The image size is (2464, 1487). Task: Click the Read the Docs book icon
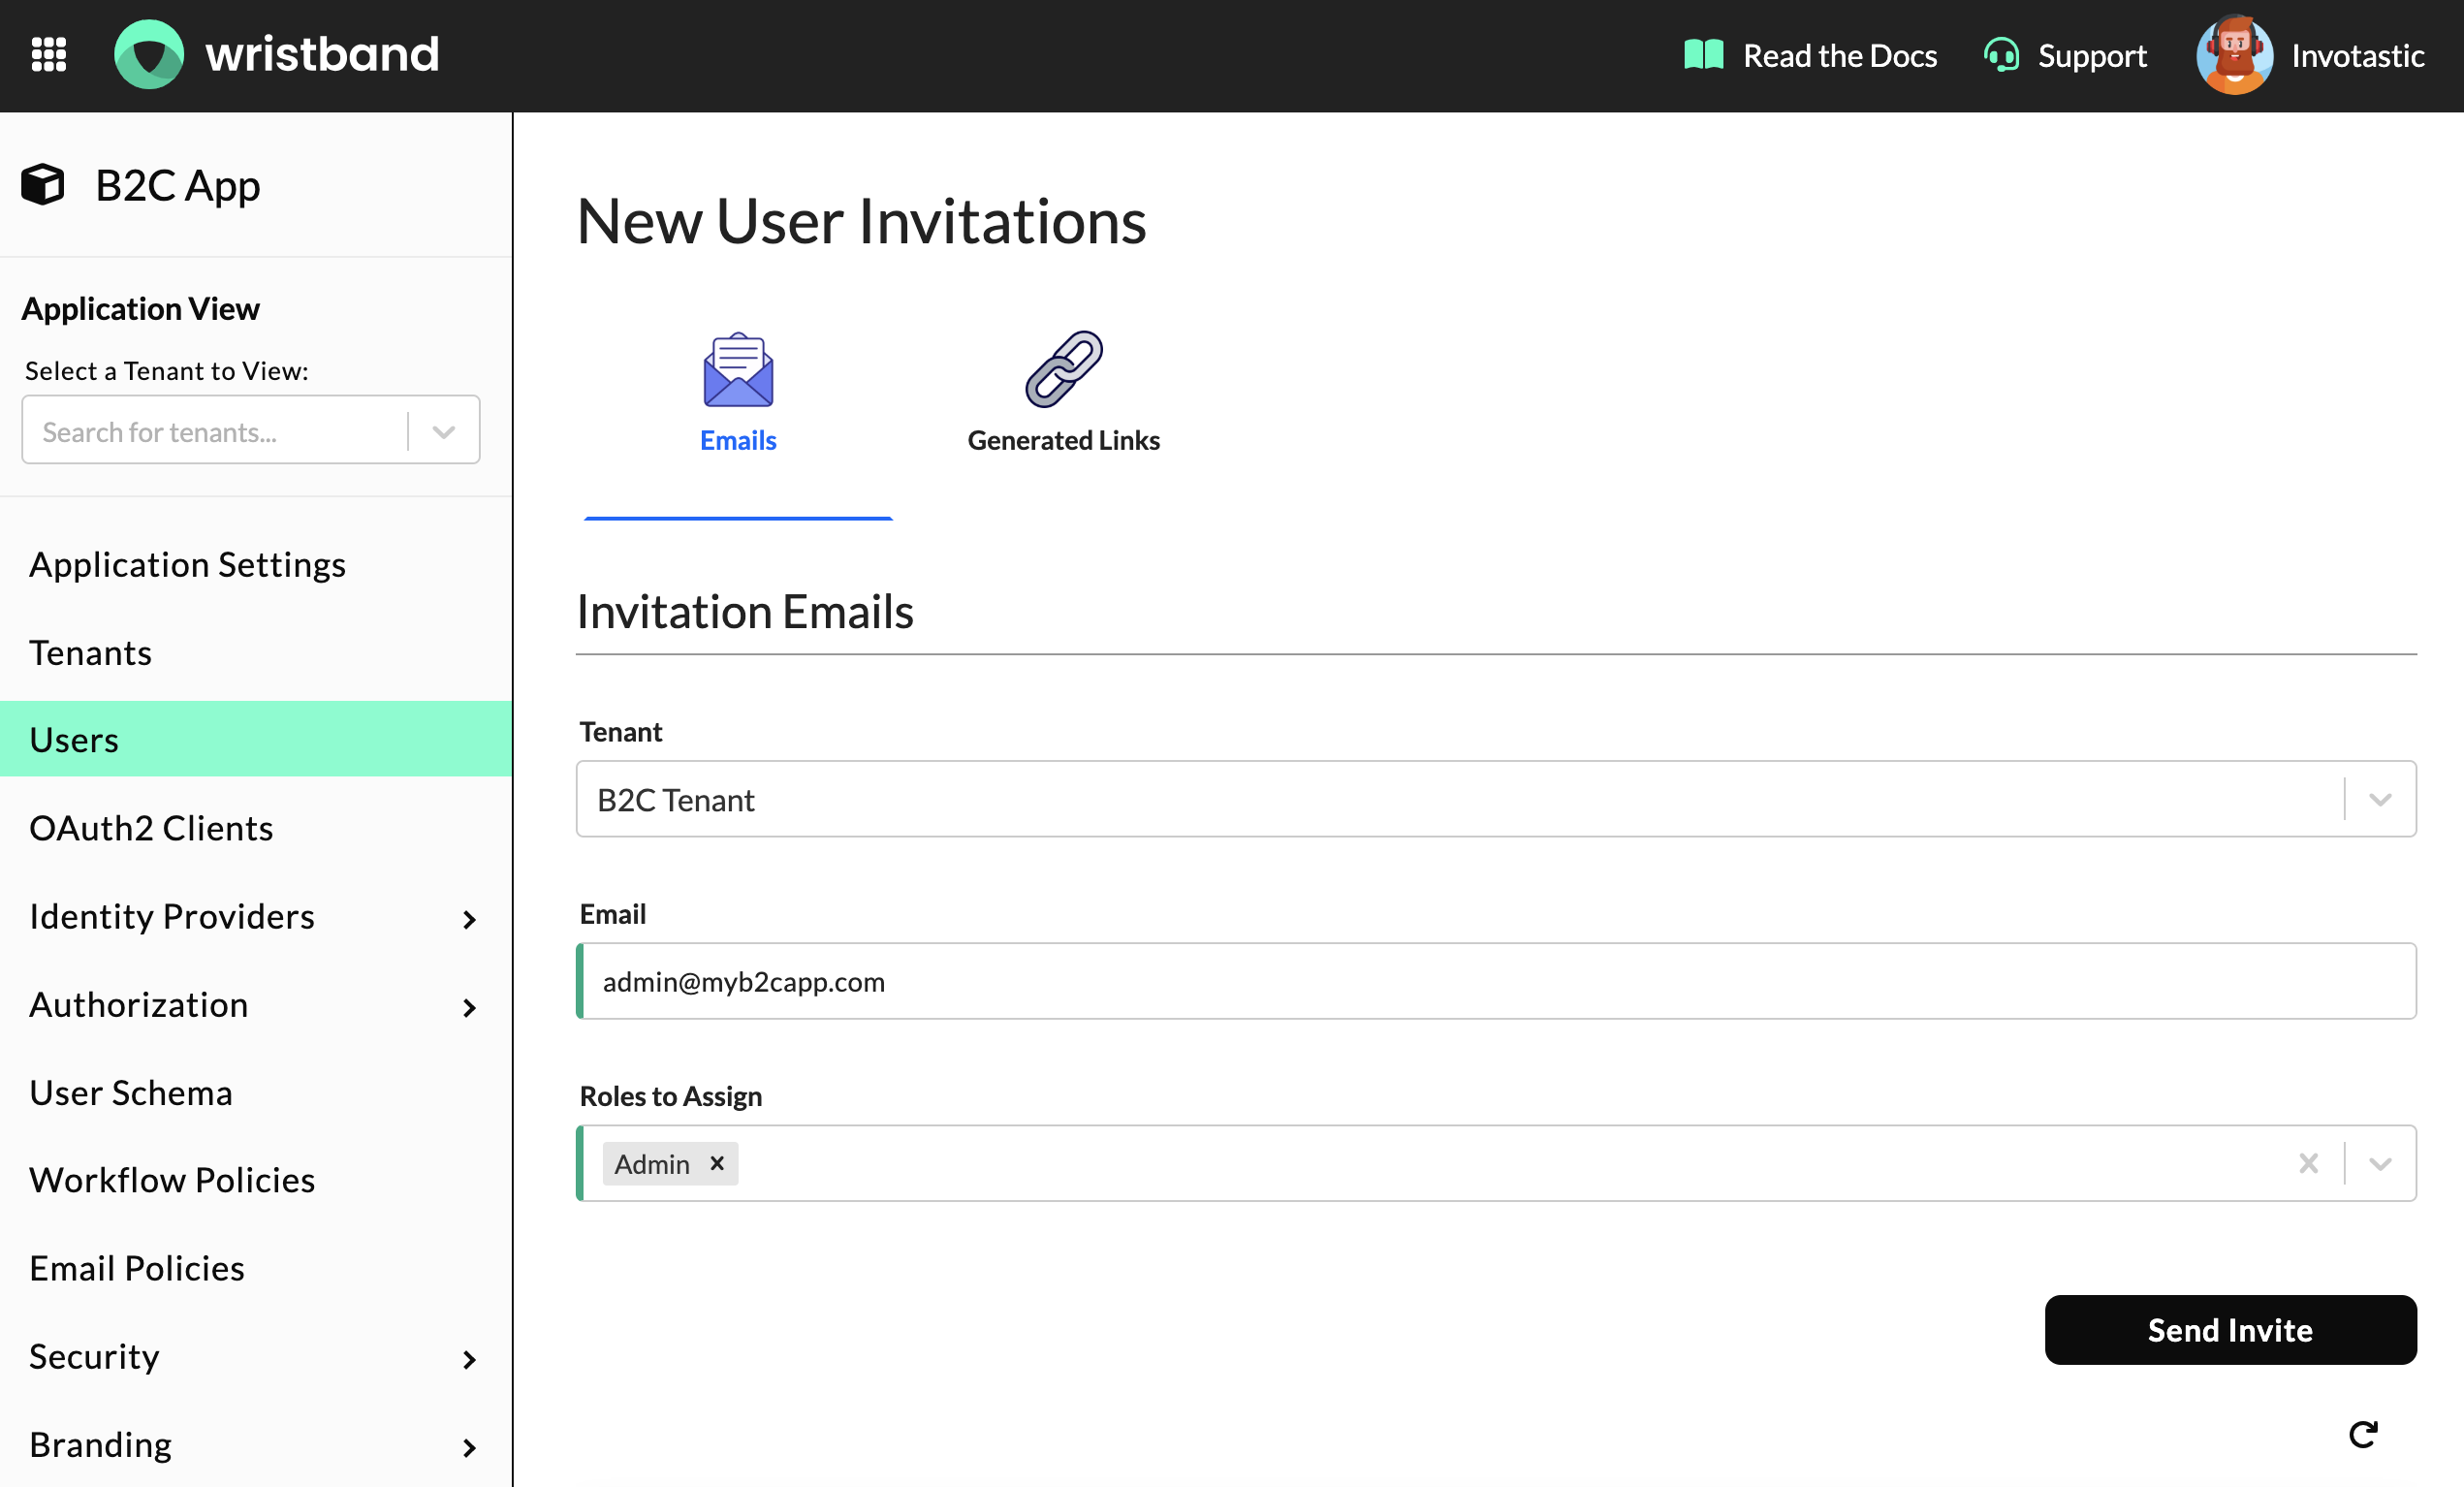(1703, 55)
